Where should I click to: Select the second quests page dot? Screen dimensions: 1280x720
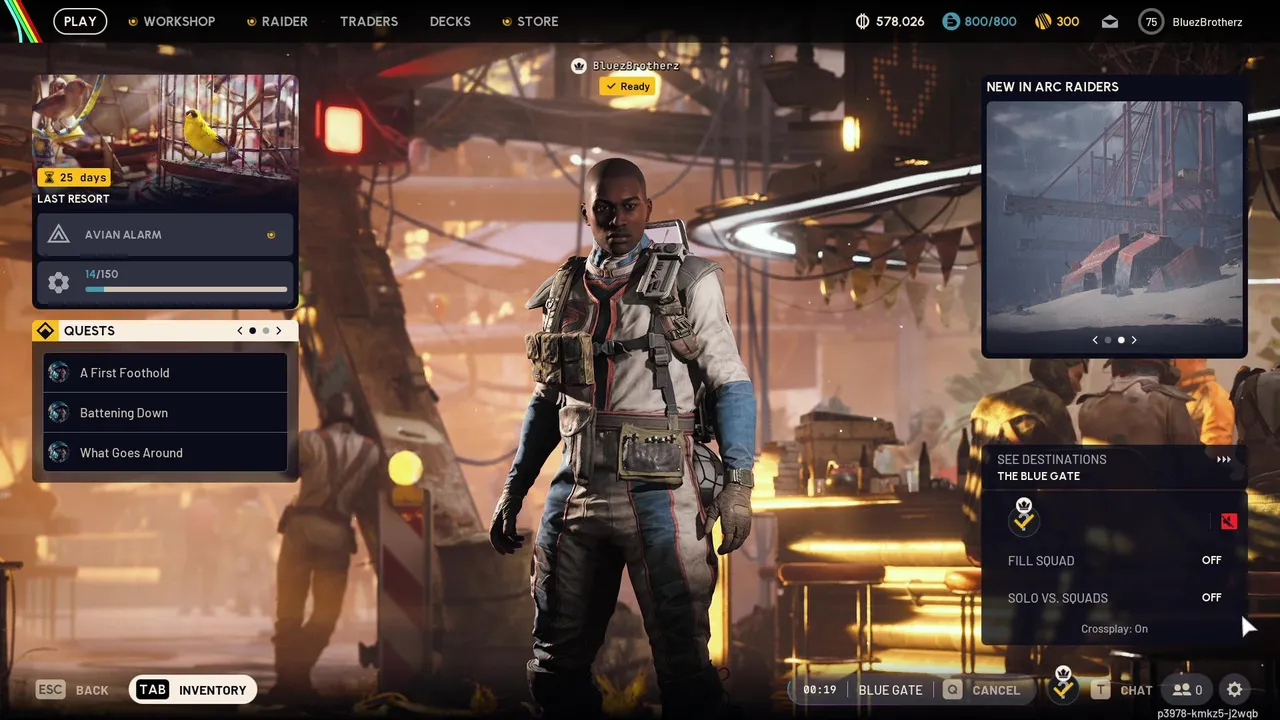point(266,331)
